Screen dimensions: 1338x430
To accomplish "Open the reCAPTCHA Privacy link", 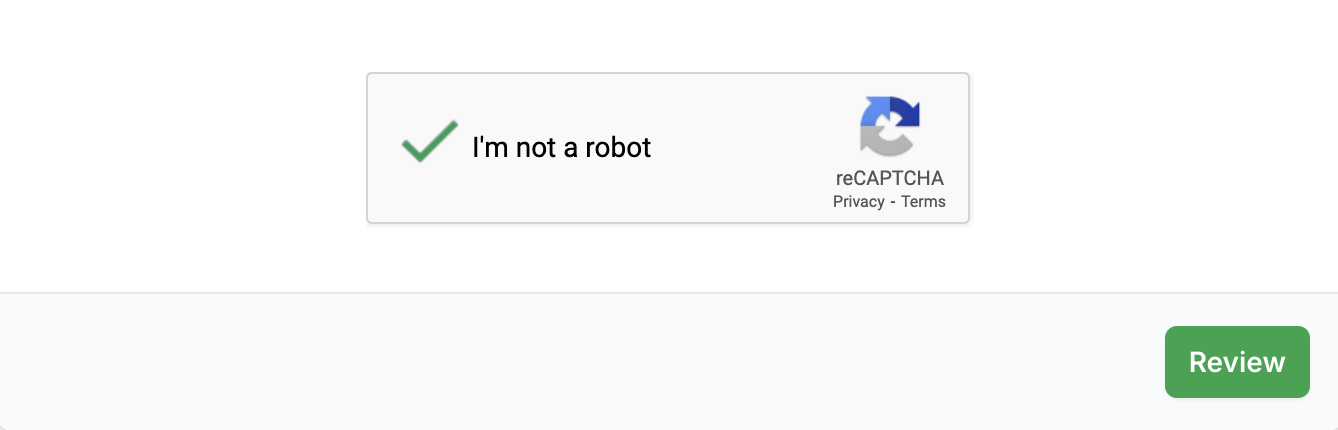I will [858, 202].
